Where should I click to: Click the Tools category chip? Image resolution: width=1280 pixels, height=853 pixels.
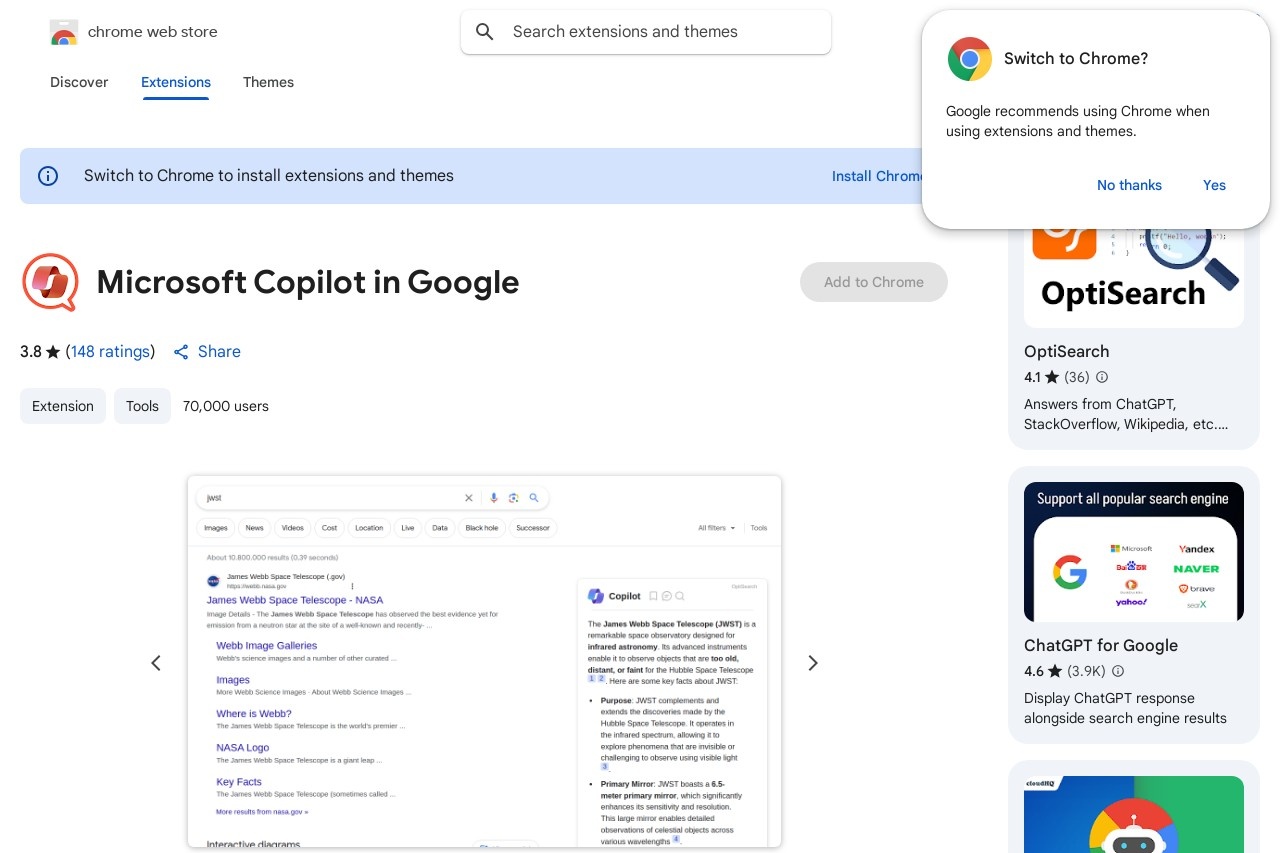142,406
